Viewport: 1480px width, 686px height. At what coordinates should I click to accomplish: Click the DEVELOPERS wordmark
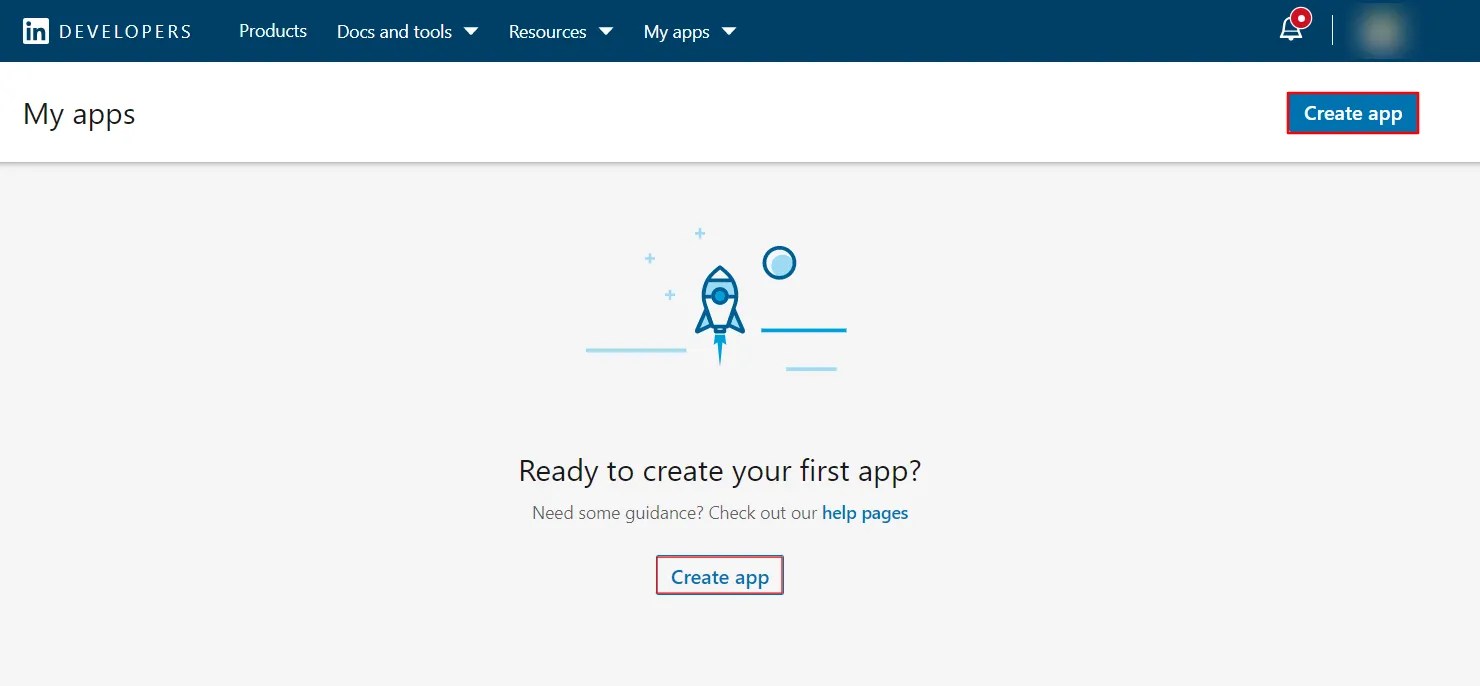click(124, 31)
